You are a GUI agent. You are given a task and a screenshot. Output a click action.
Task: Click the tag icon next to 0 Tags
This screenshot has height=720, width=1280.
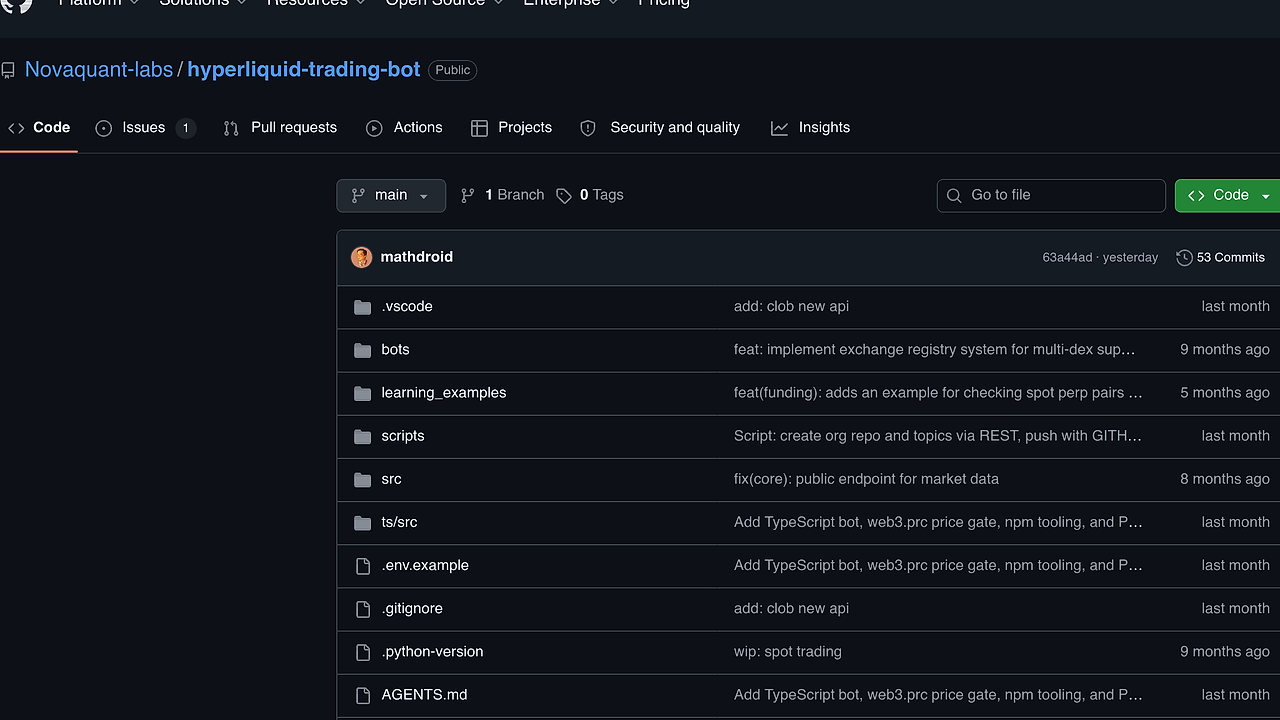point(564,195)
